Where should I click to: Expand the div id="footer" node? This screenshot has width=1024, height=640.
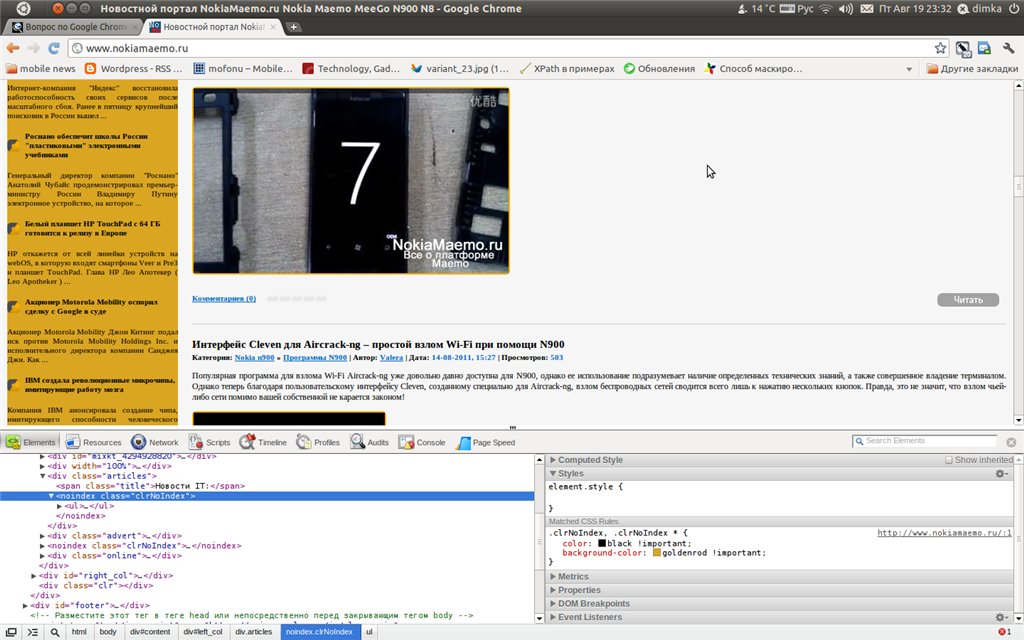pyautogui.click(x=25, y=606)
